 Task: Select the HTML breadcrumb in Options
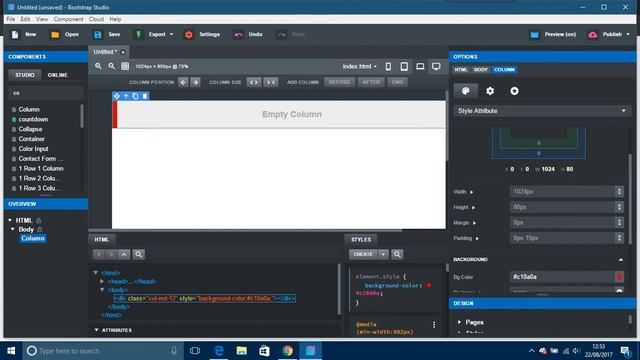pos(461,70)
